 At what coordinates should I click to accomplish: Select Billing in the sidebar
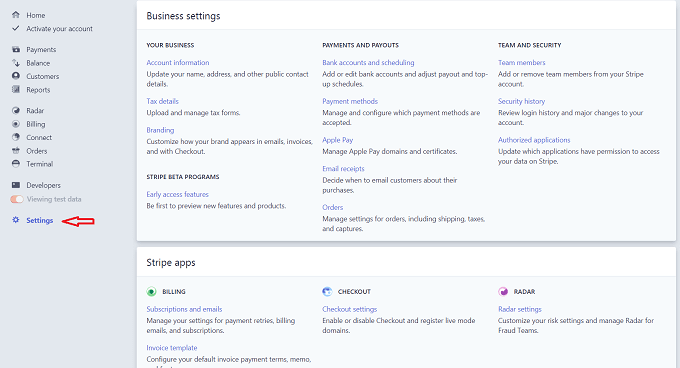point(36,124)
